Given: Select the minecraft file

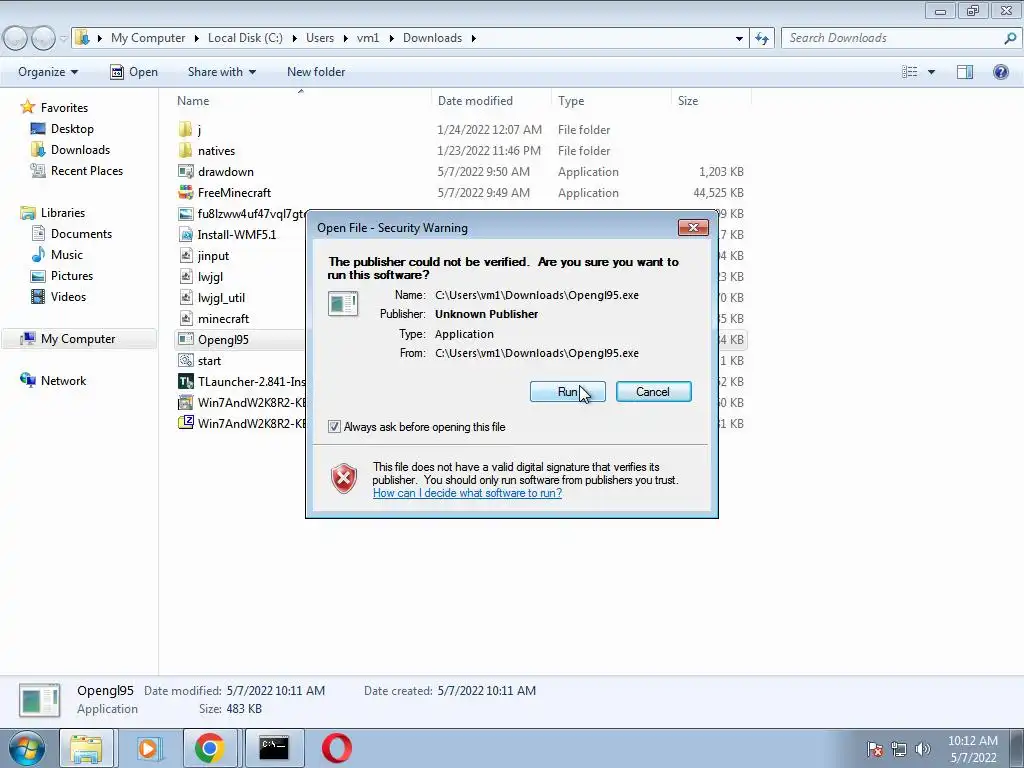Looking at the screenshot, I should (223, 319).
